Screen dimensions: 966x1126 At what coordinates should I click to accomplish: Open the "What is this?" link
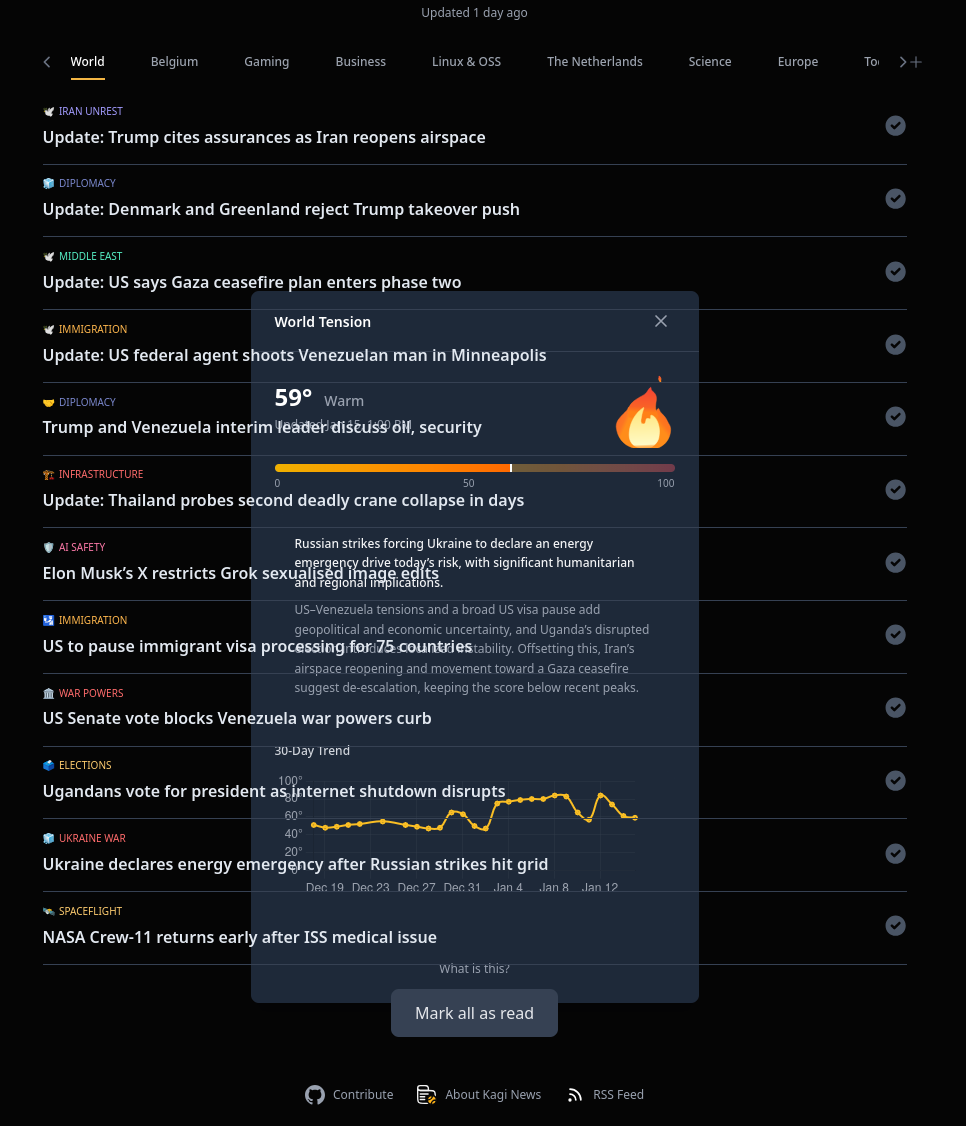[x=474, y=969]
